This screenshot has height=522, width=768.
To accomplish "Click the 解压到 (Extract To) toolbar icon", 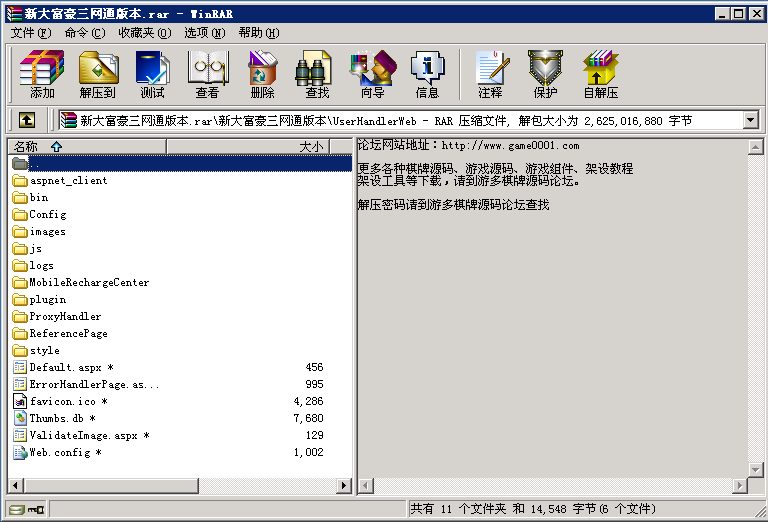I will 98,74.
